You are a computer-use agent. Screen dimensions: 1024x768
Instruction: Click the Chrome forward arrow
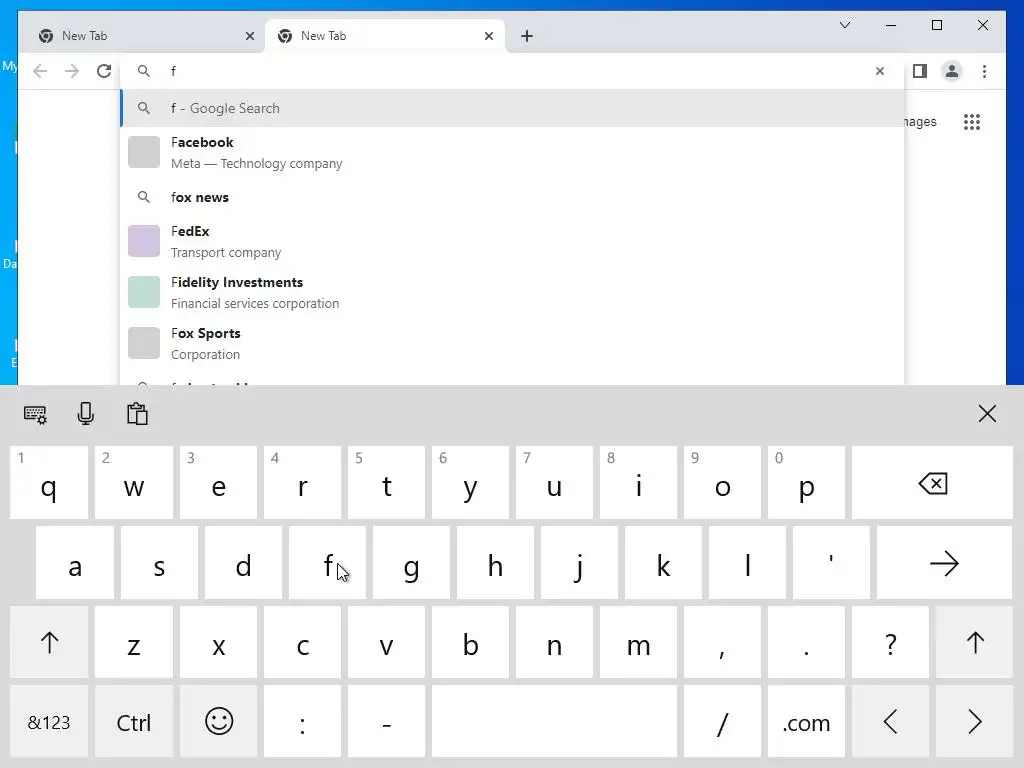pyautogui.click(x=72, y=71)
